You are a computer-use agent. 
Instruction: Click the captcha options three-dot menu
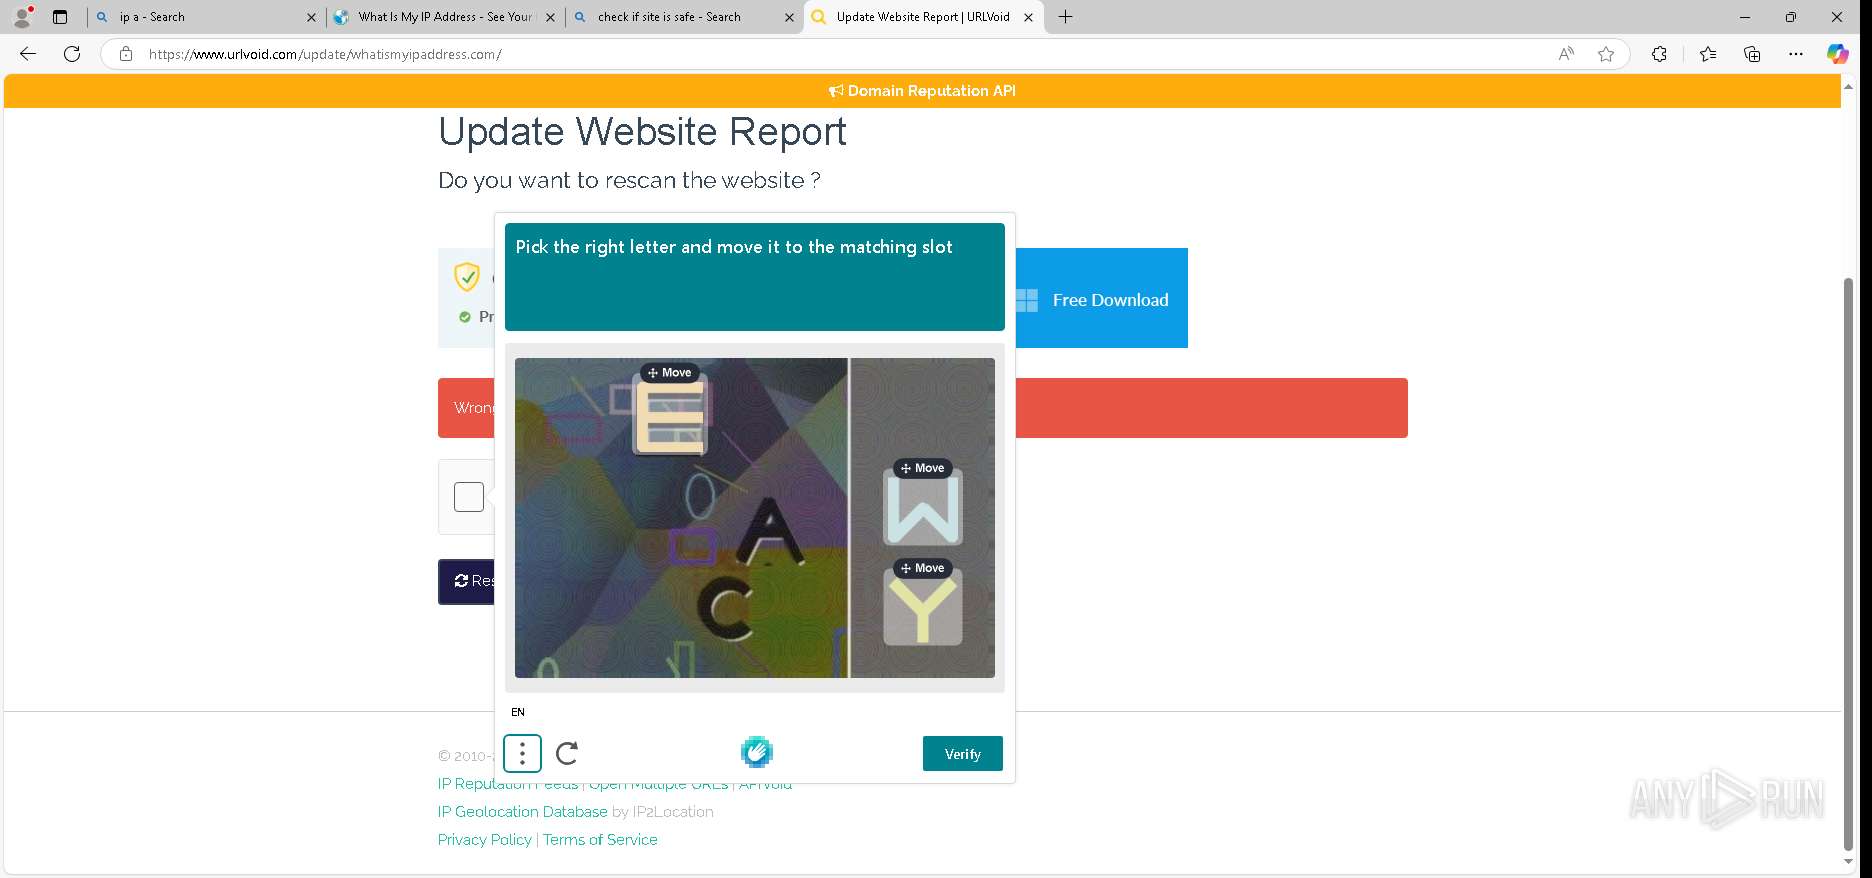coord(522,753)
